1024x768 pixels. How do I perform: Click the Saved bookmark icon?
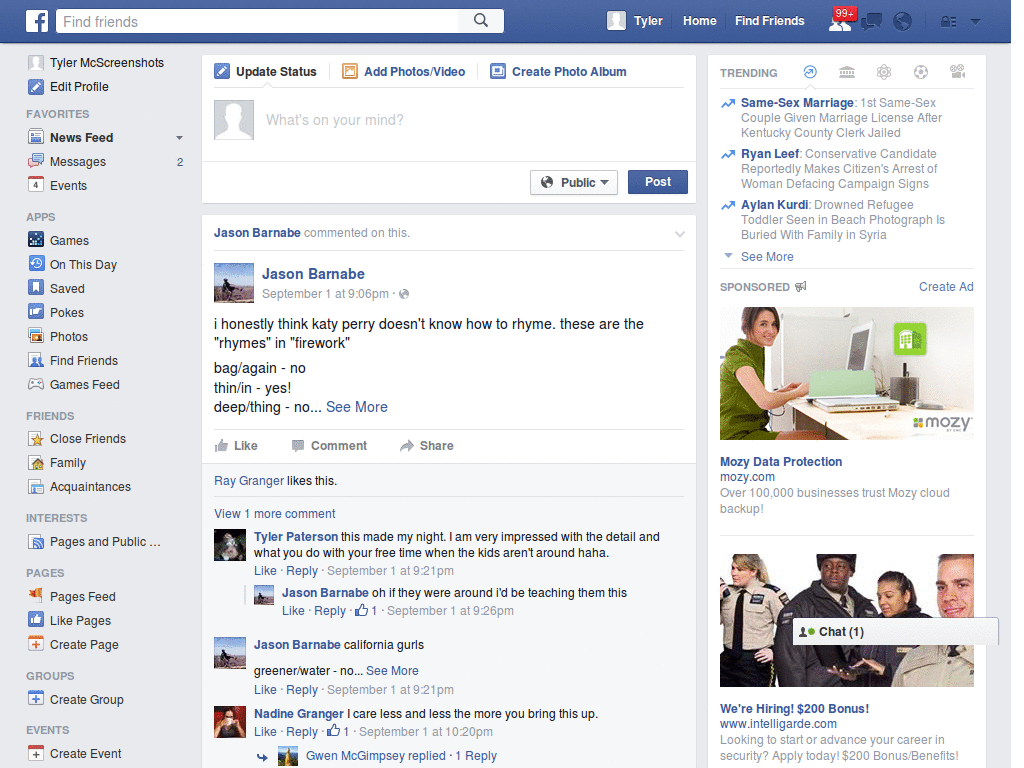36,288
